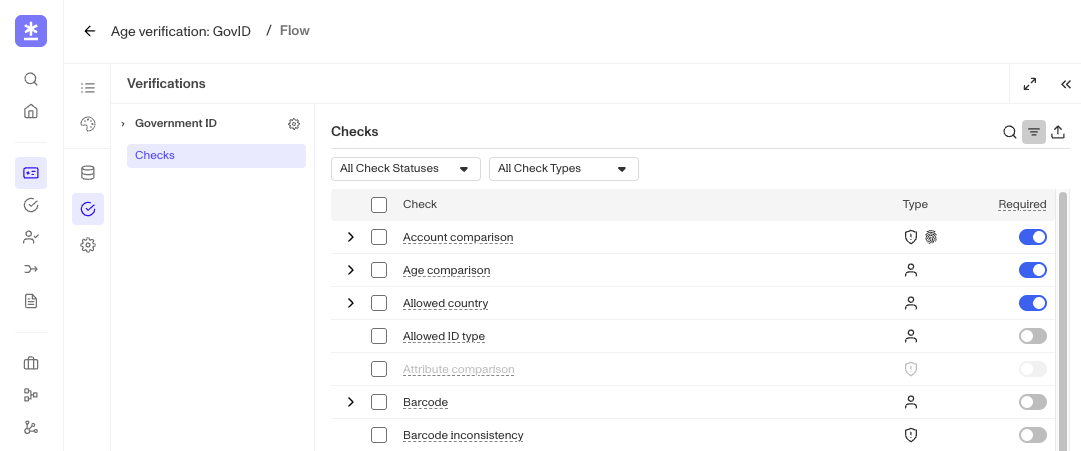The width and height of the screenshot is (1081, 451).
Task: Expand the Barcode check row
Action: tap(351, 402)
